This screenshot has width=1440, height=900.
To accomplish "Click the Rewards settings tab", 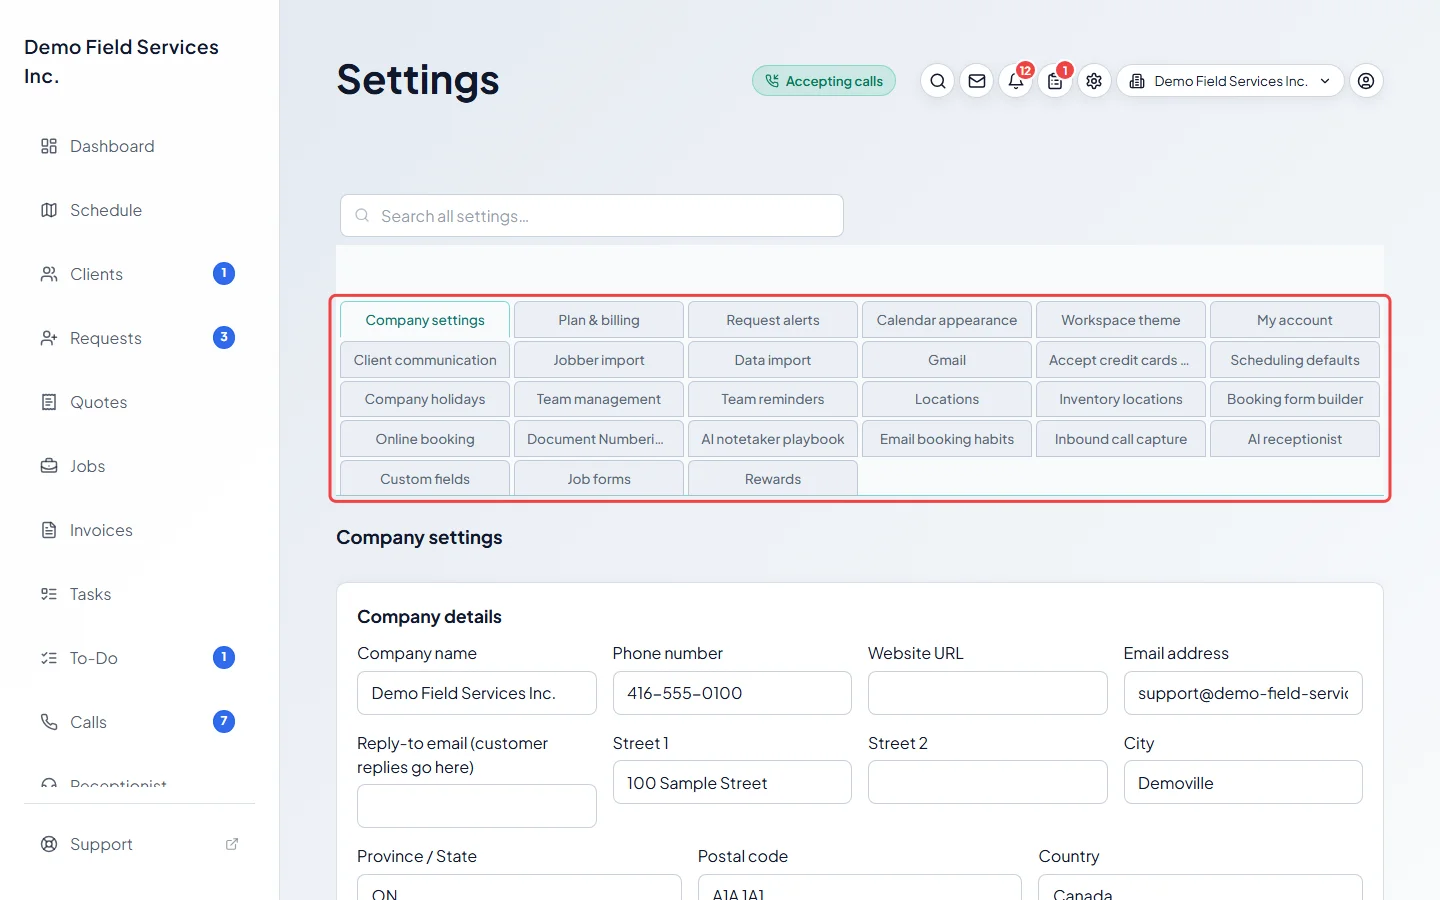I will point(773,478).
